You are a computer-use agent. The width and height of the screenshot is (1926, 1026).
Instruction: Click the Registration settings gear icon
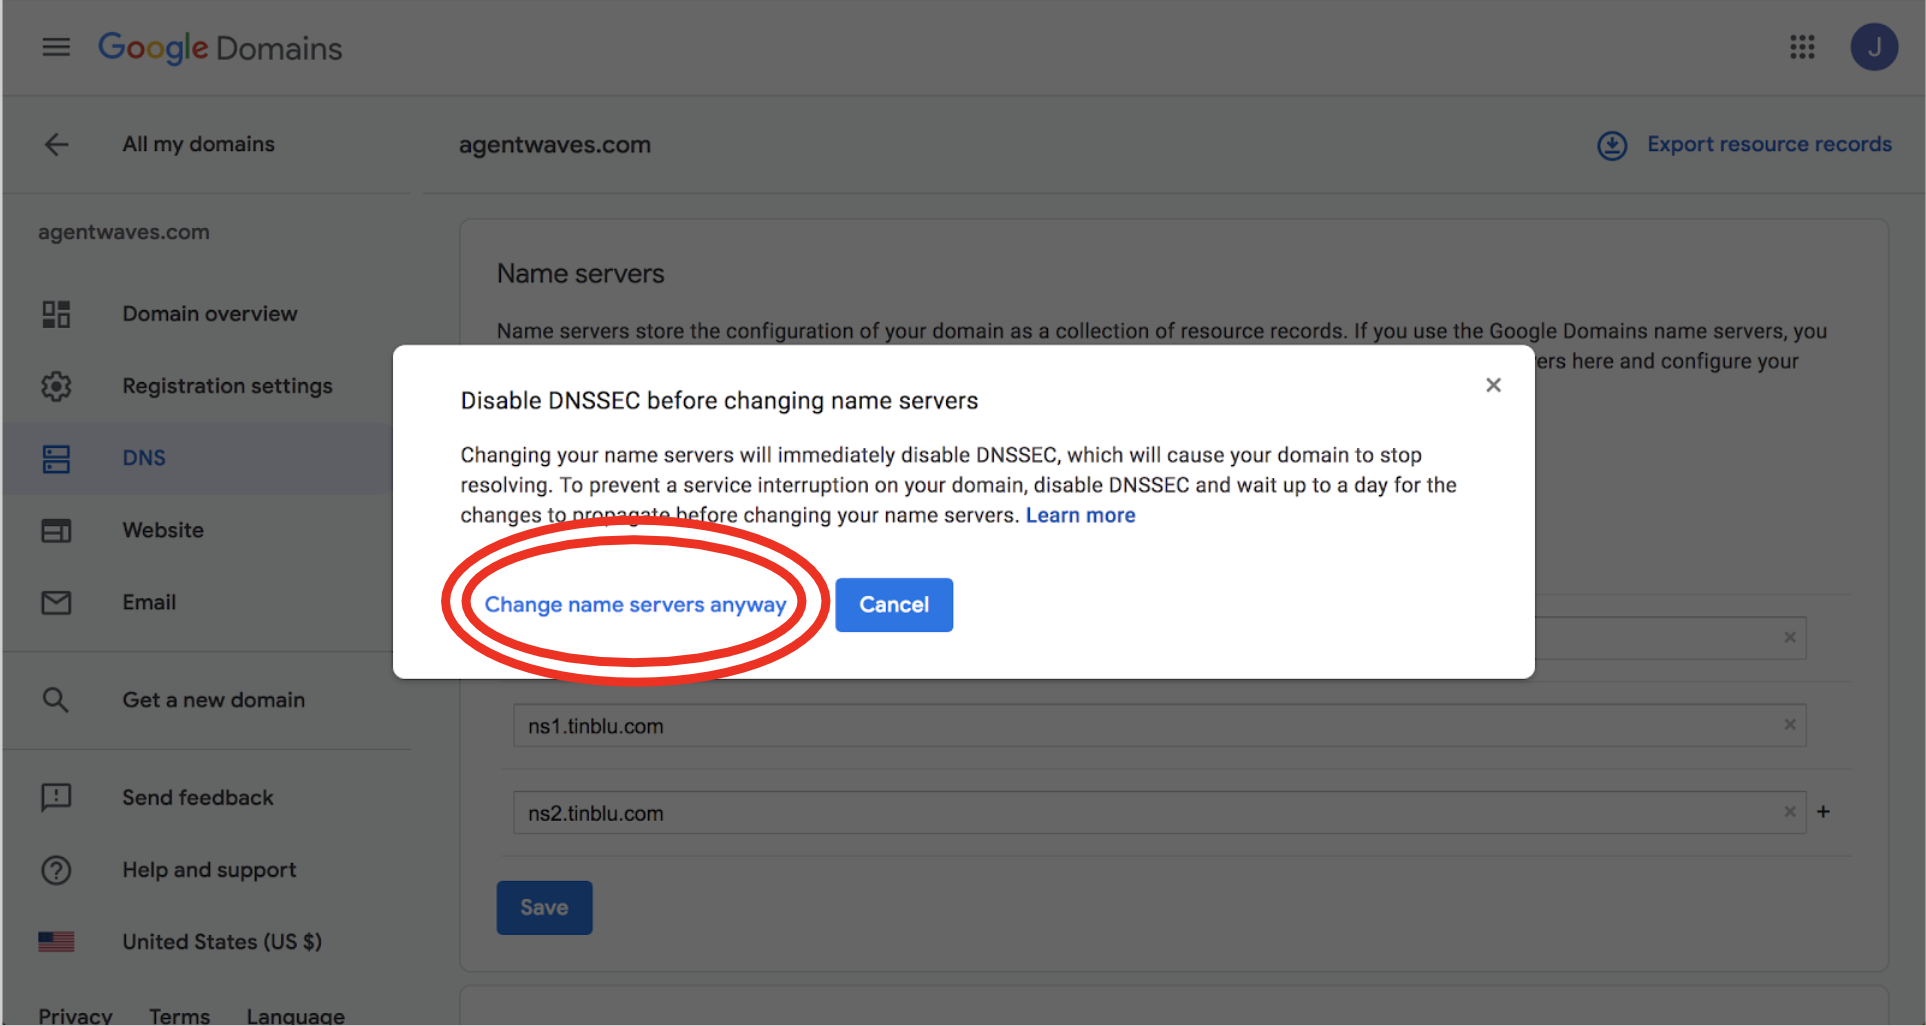pos(56,386)
